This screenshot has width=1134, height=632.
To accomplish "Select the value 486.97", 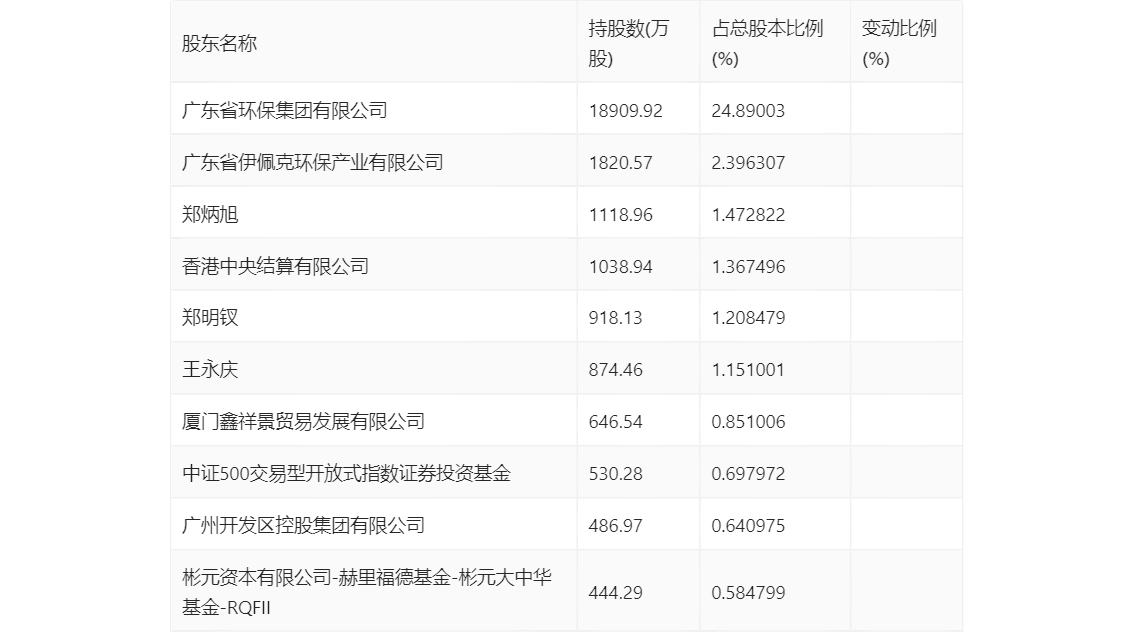I will click(615, 526).
